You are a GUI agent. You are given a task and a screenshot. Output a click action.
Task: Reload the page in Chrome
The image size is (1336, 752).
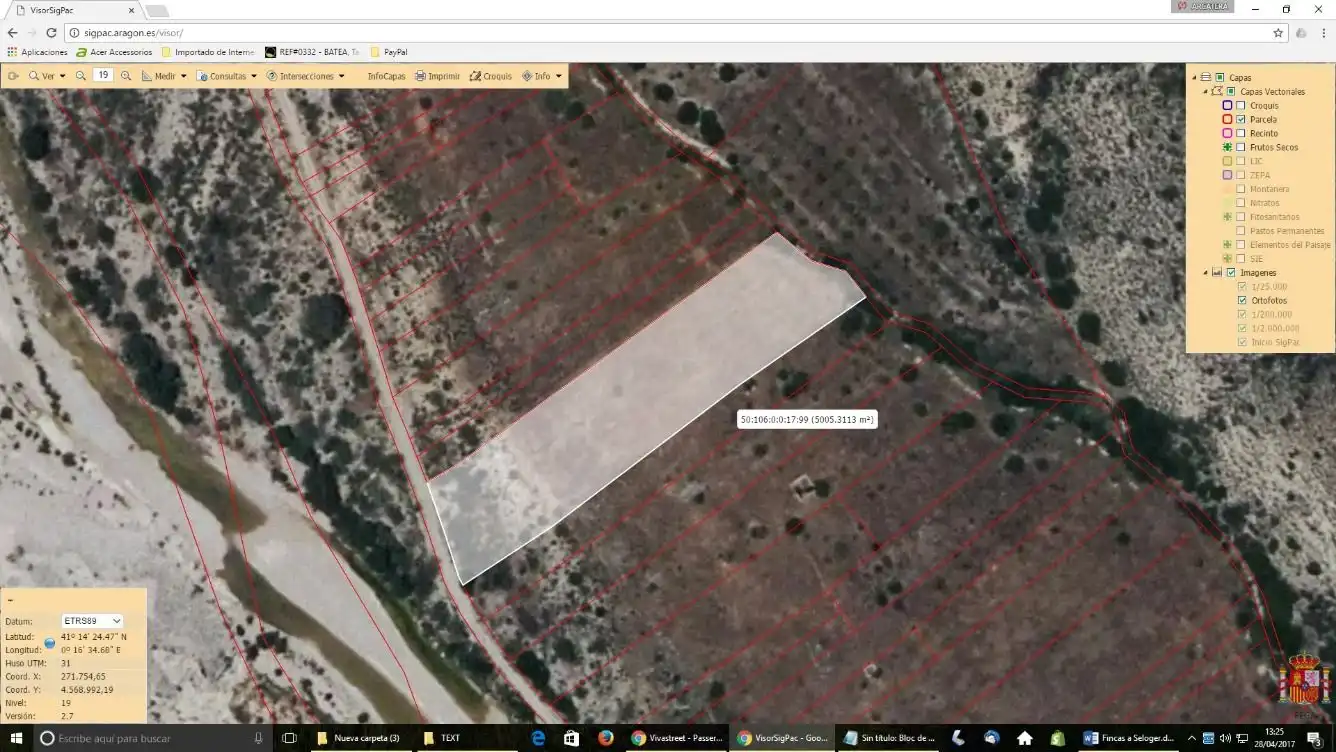click(51, 33)
